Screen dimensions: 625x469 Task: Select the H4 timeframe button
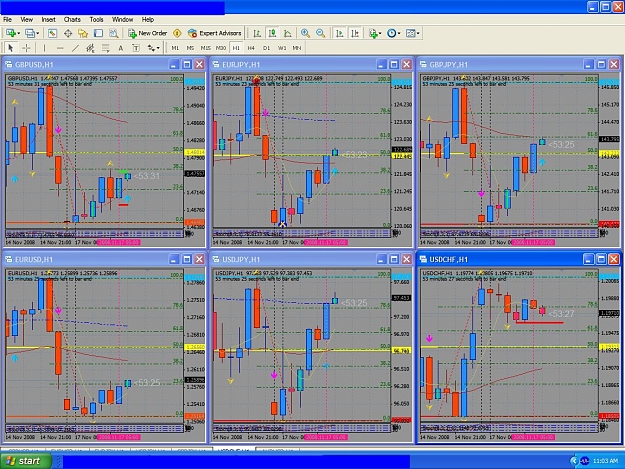point(251,48)
